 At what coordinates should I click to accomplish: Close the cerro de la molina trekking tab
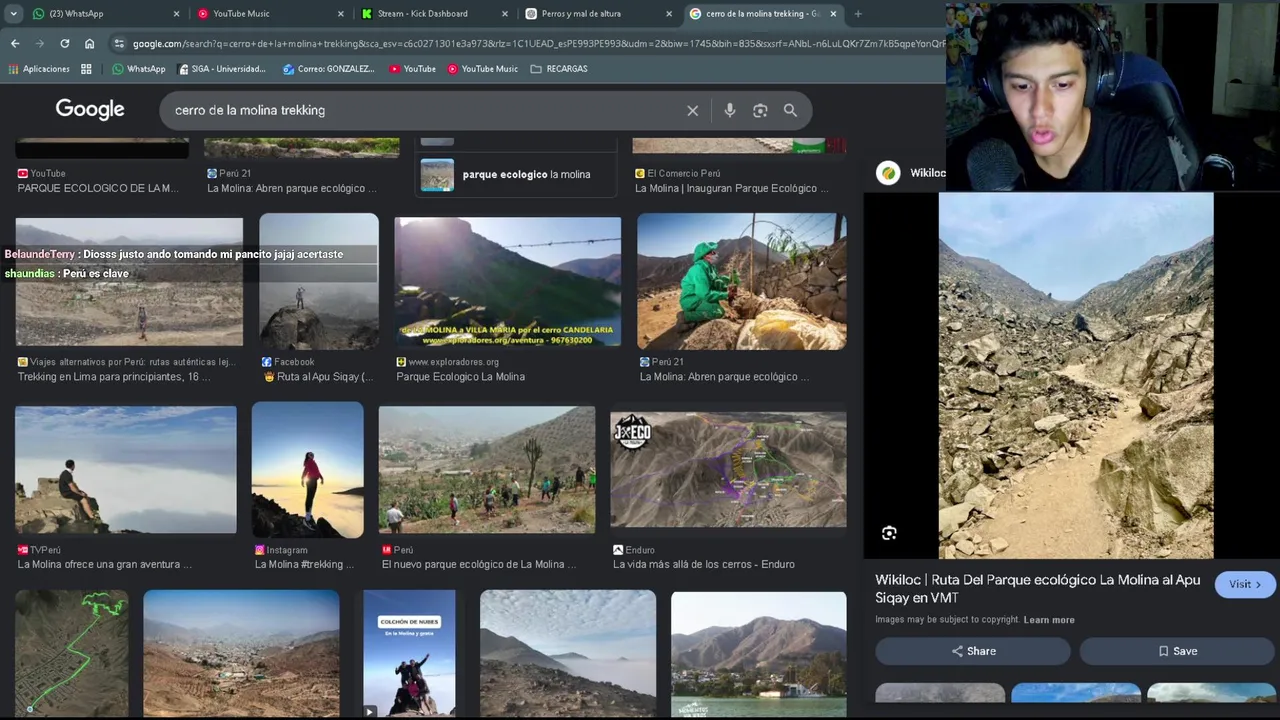833,14
